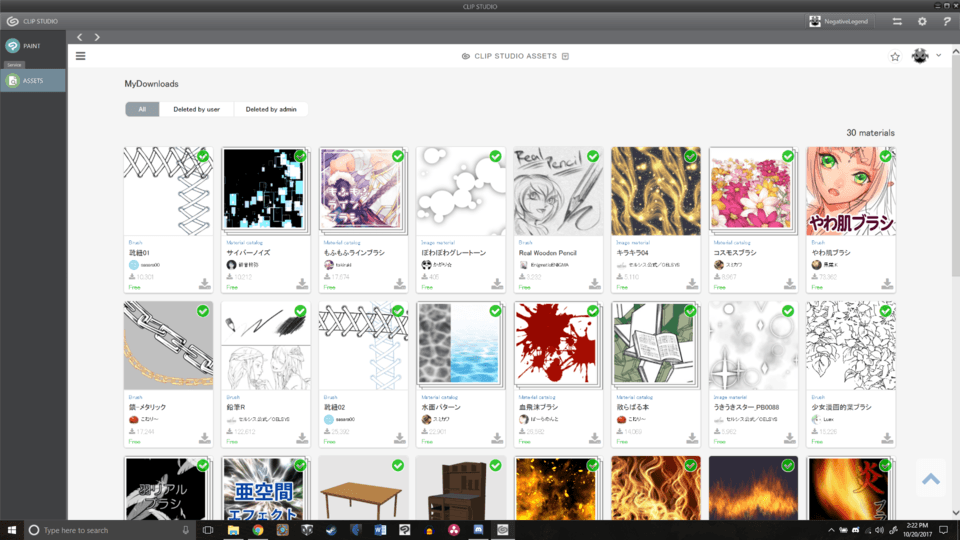Toggle the green checkmark on 血飛沫ブラシ

[593, 312]
